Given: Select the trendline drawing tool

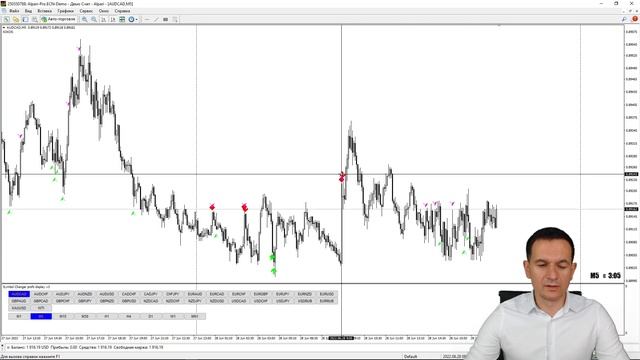Looking at the screenshot, I should coord(156,19).
